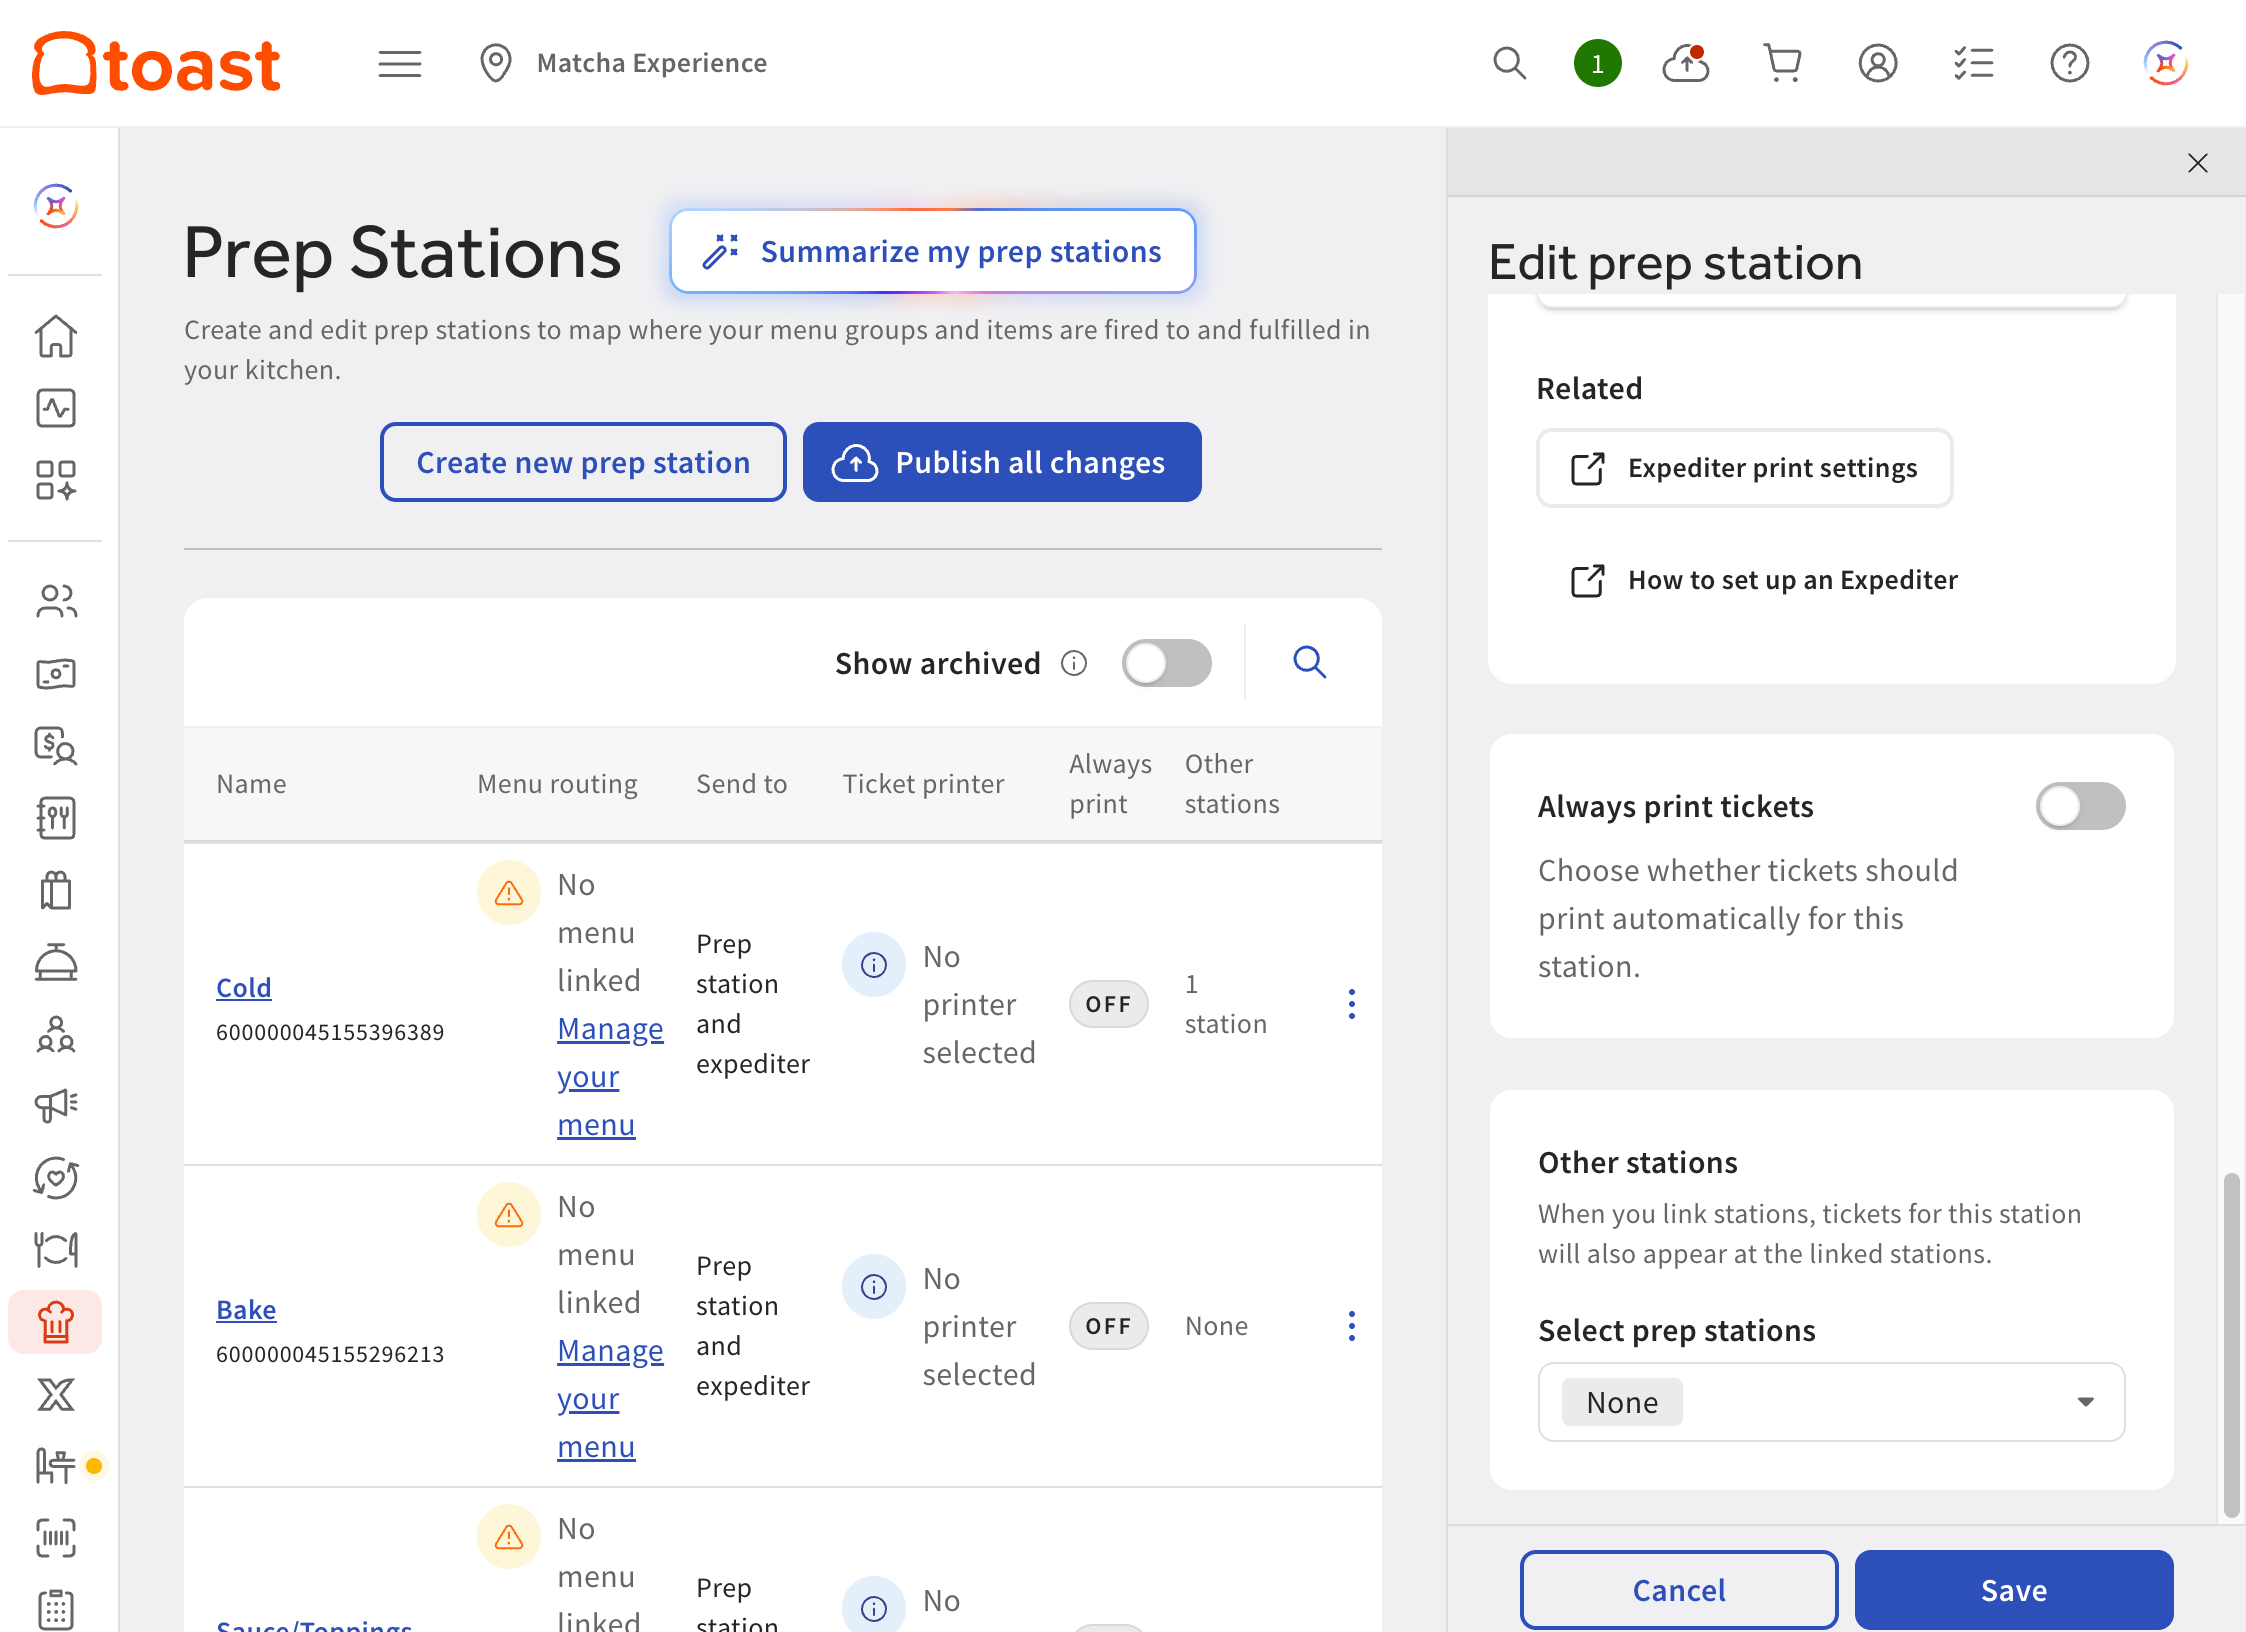Click Manage your menu in Cold row
The height and width of the screenshot is (1632, 2246).
(x=610, y=1077)
